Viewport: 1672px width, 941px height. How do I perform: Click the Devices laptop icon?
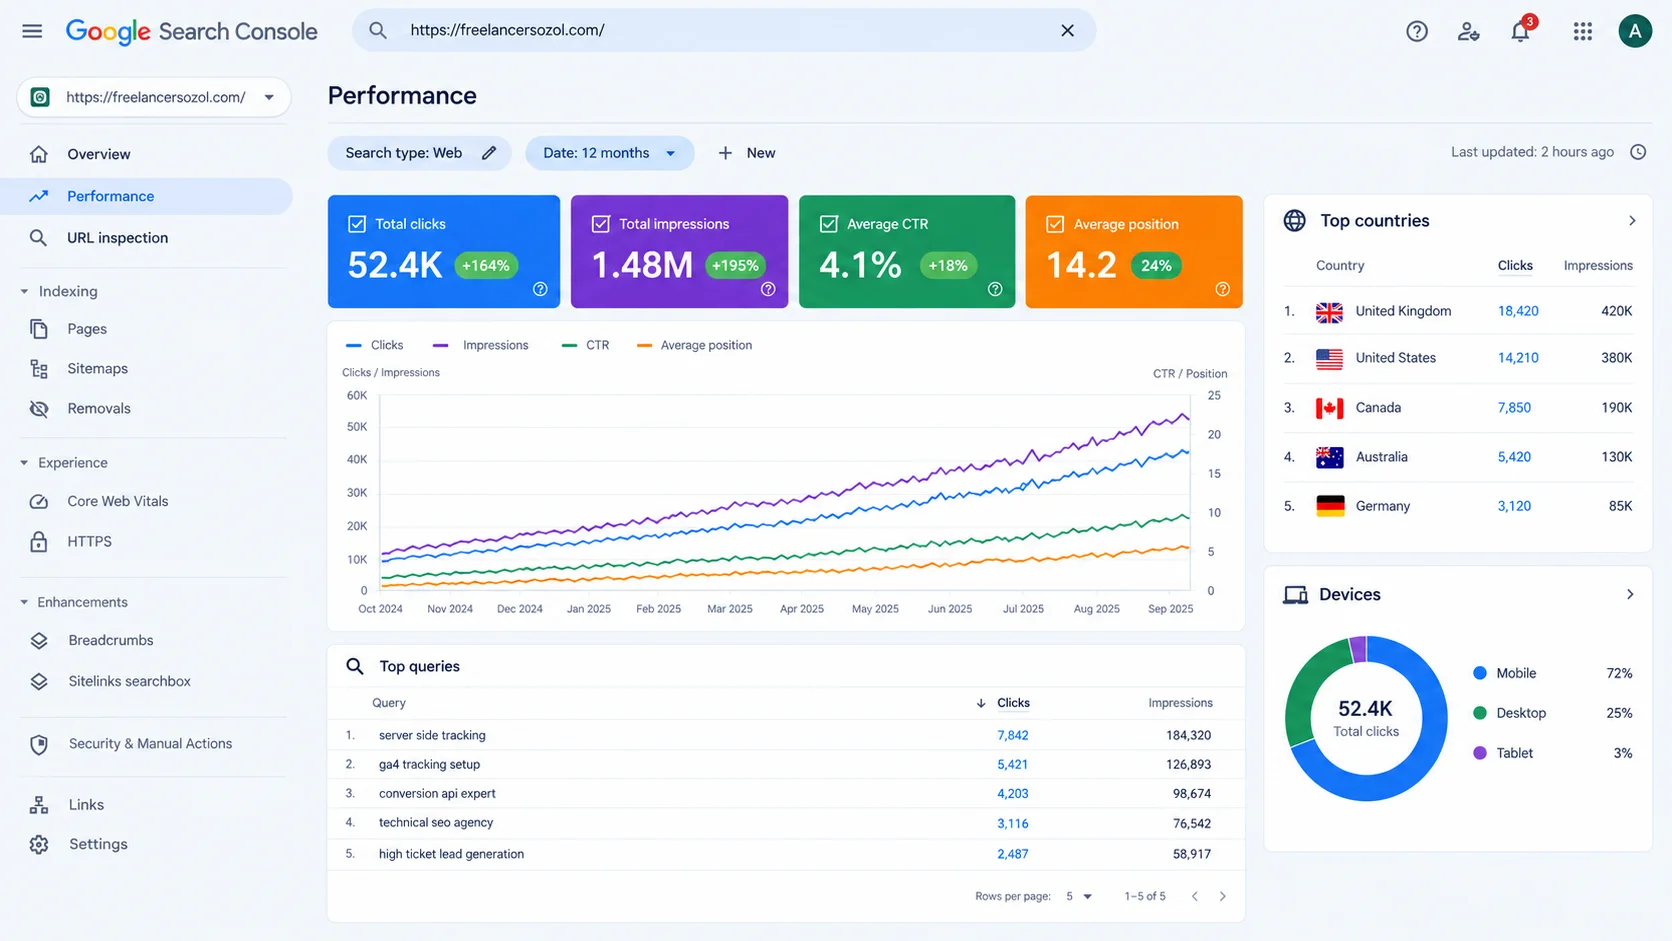tap(1295, 595)
